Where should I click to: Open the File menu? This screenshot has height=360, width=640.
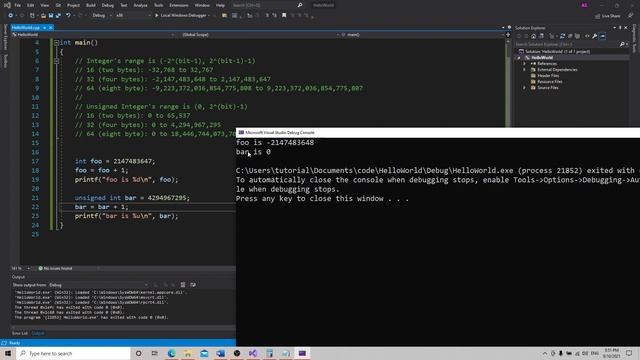tap(18, 5)
